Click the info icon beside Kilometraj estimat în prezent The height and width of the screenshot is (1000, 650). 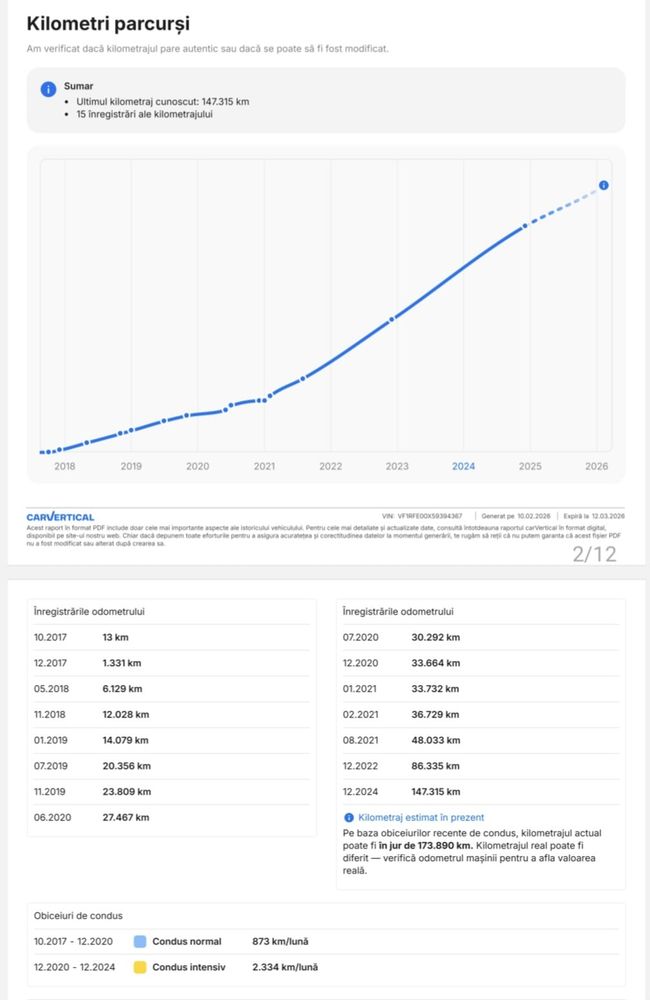click(349, 818)
